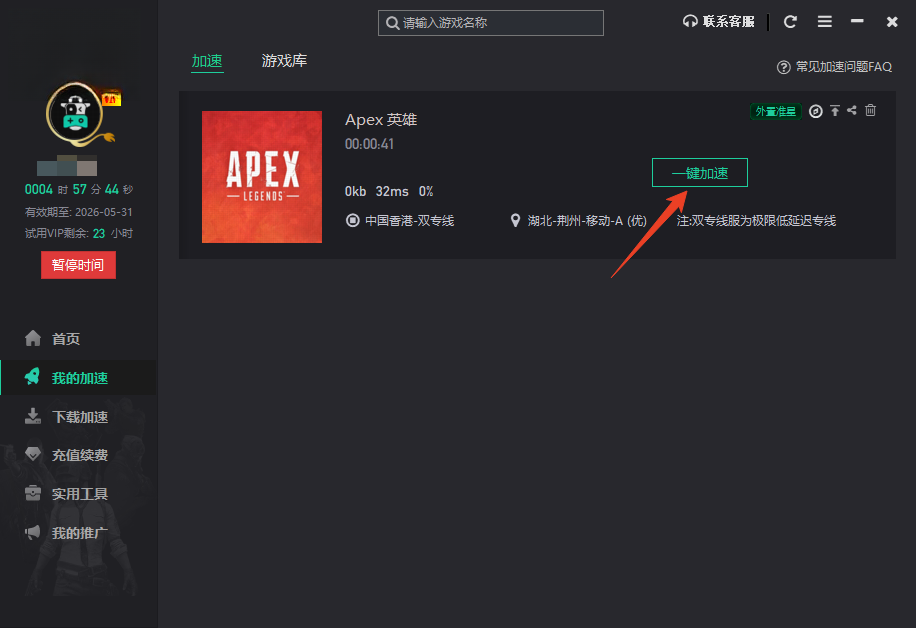The image size is (916, 628).
Task: Click the compass icon on Apex card
Action: coord(816,111)
